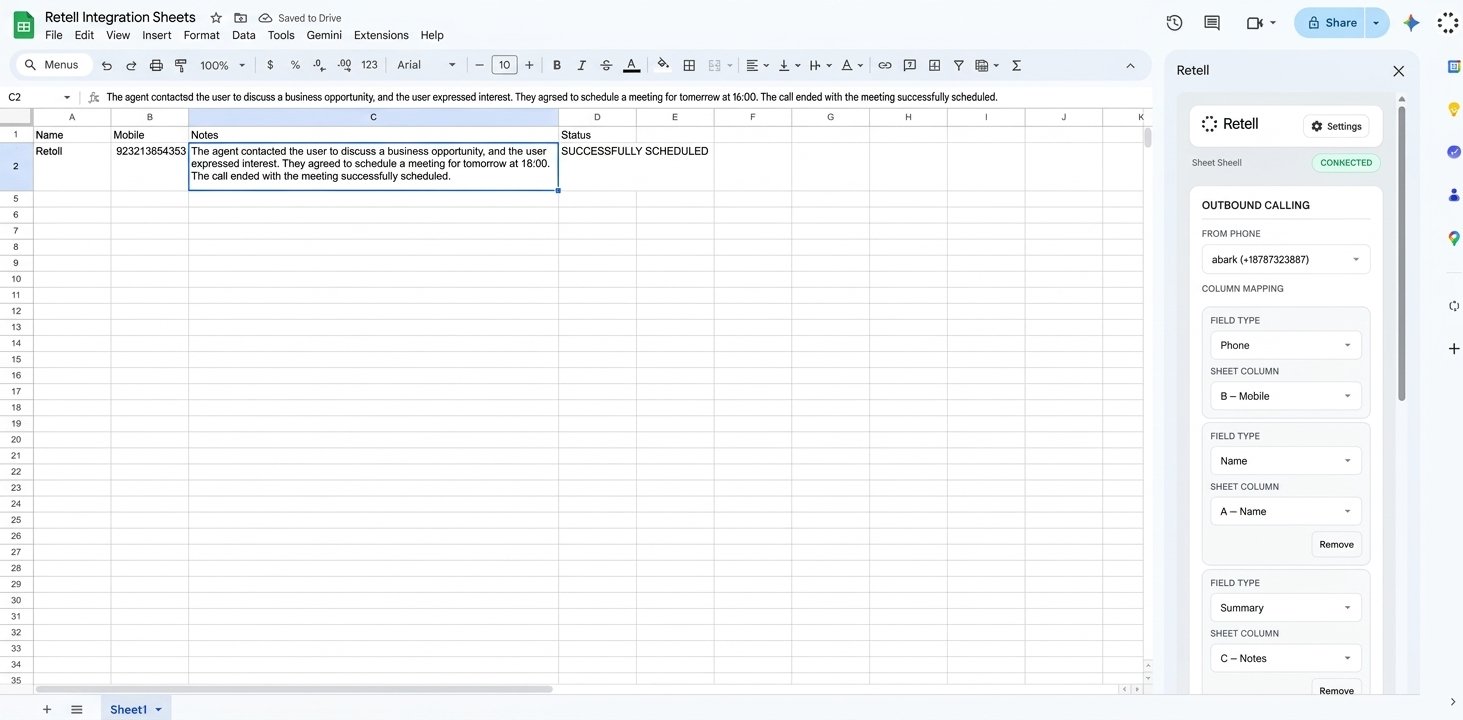
Task: Open the From Phone abark dropdown
Action: pyautogui.click(x=1286, y=259)
